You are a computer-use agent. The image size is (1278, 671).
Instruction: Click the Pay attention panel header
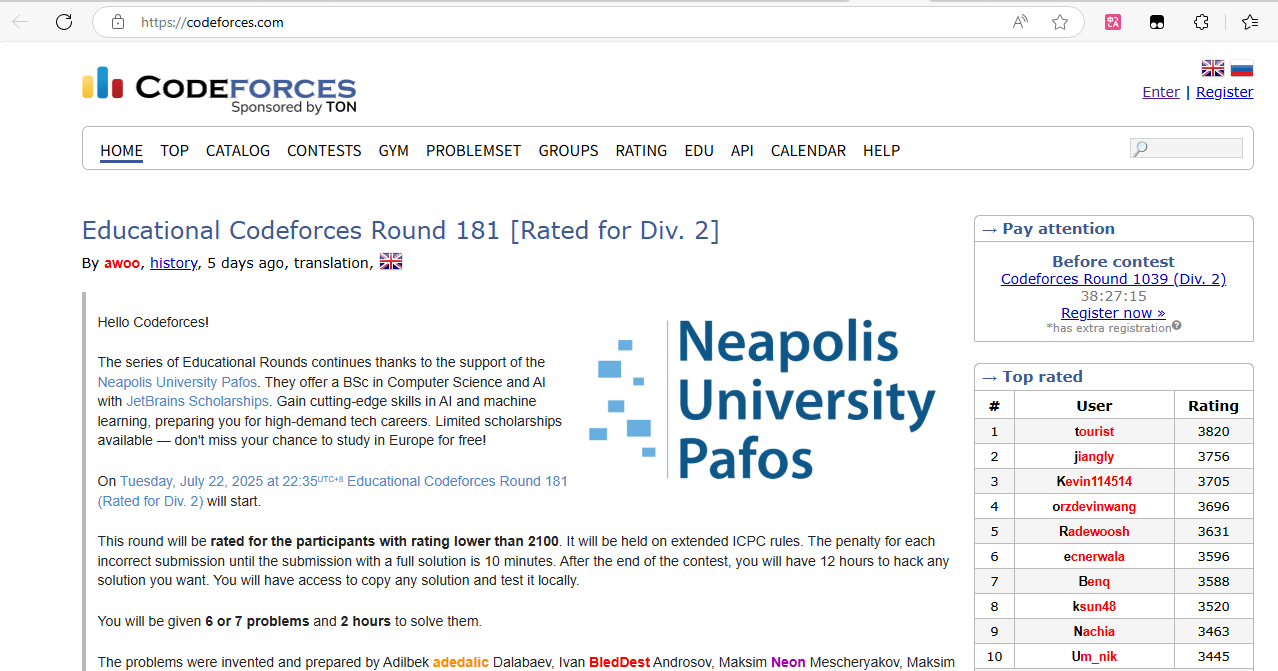[1113, 229]
